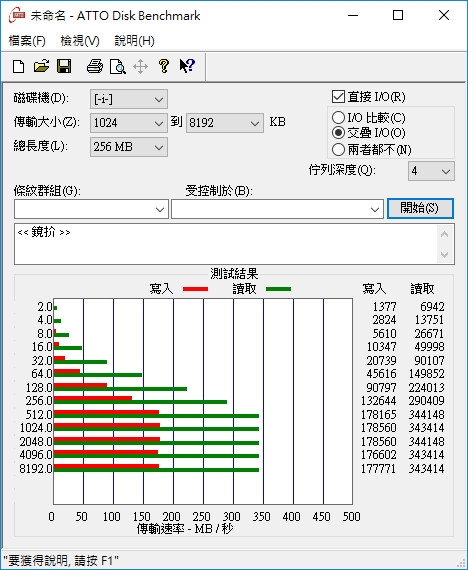Screen dimensions: 468x570
Task: Click the read value 149852
Action: pos(426,374)
